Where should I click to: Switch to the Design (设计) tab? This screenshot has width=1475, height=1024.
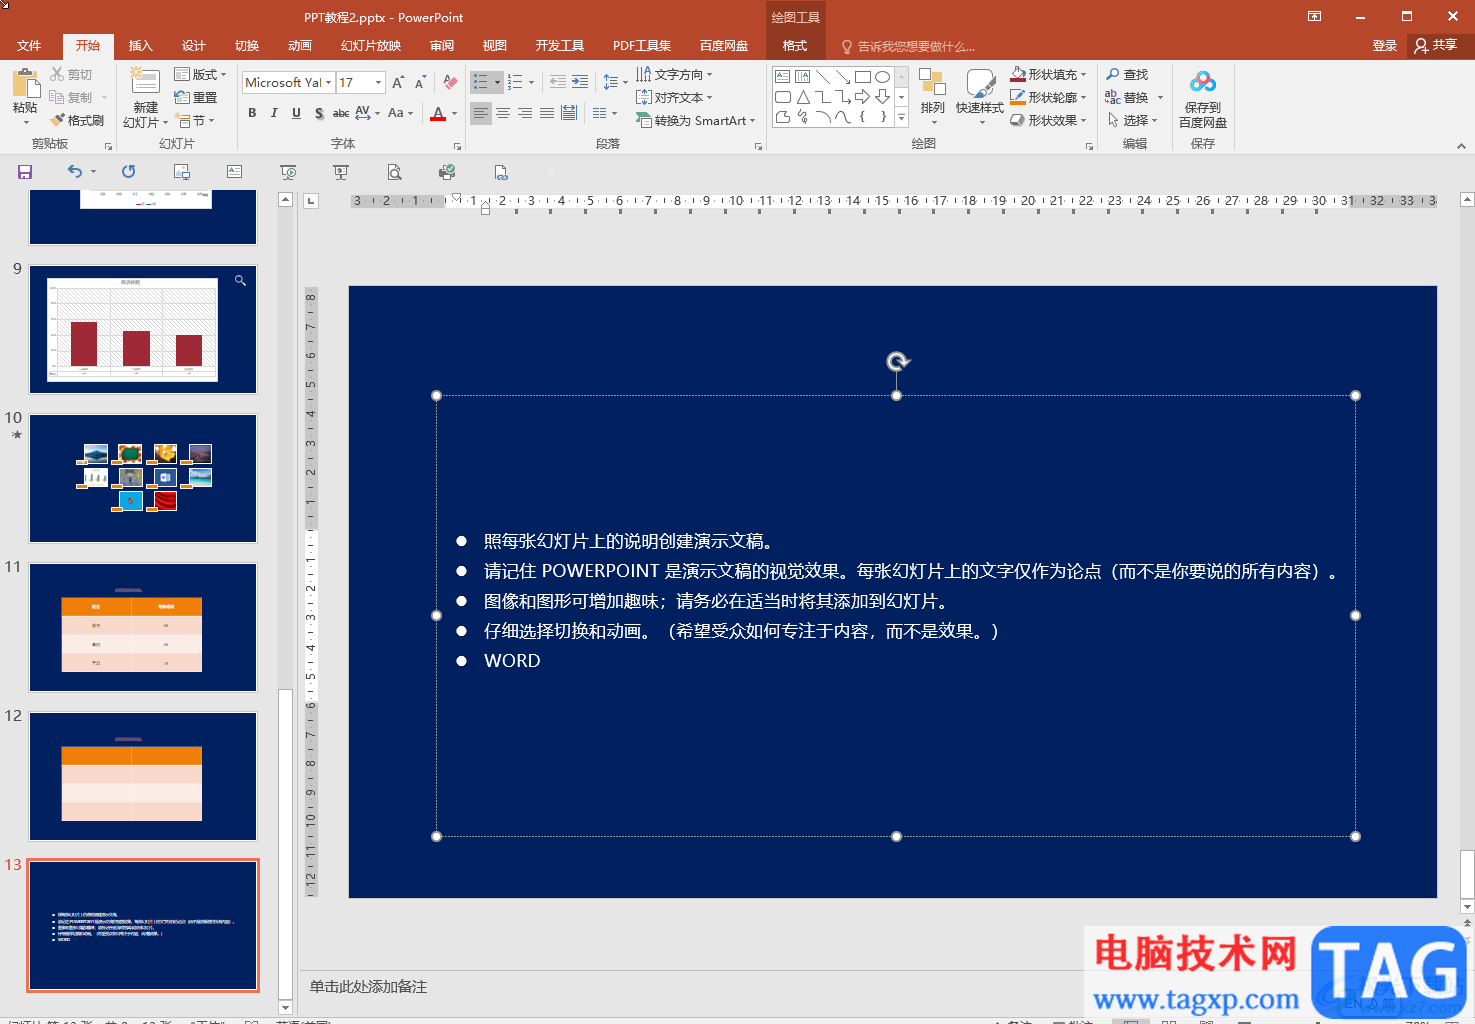[193, 45]
